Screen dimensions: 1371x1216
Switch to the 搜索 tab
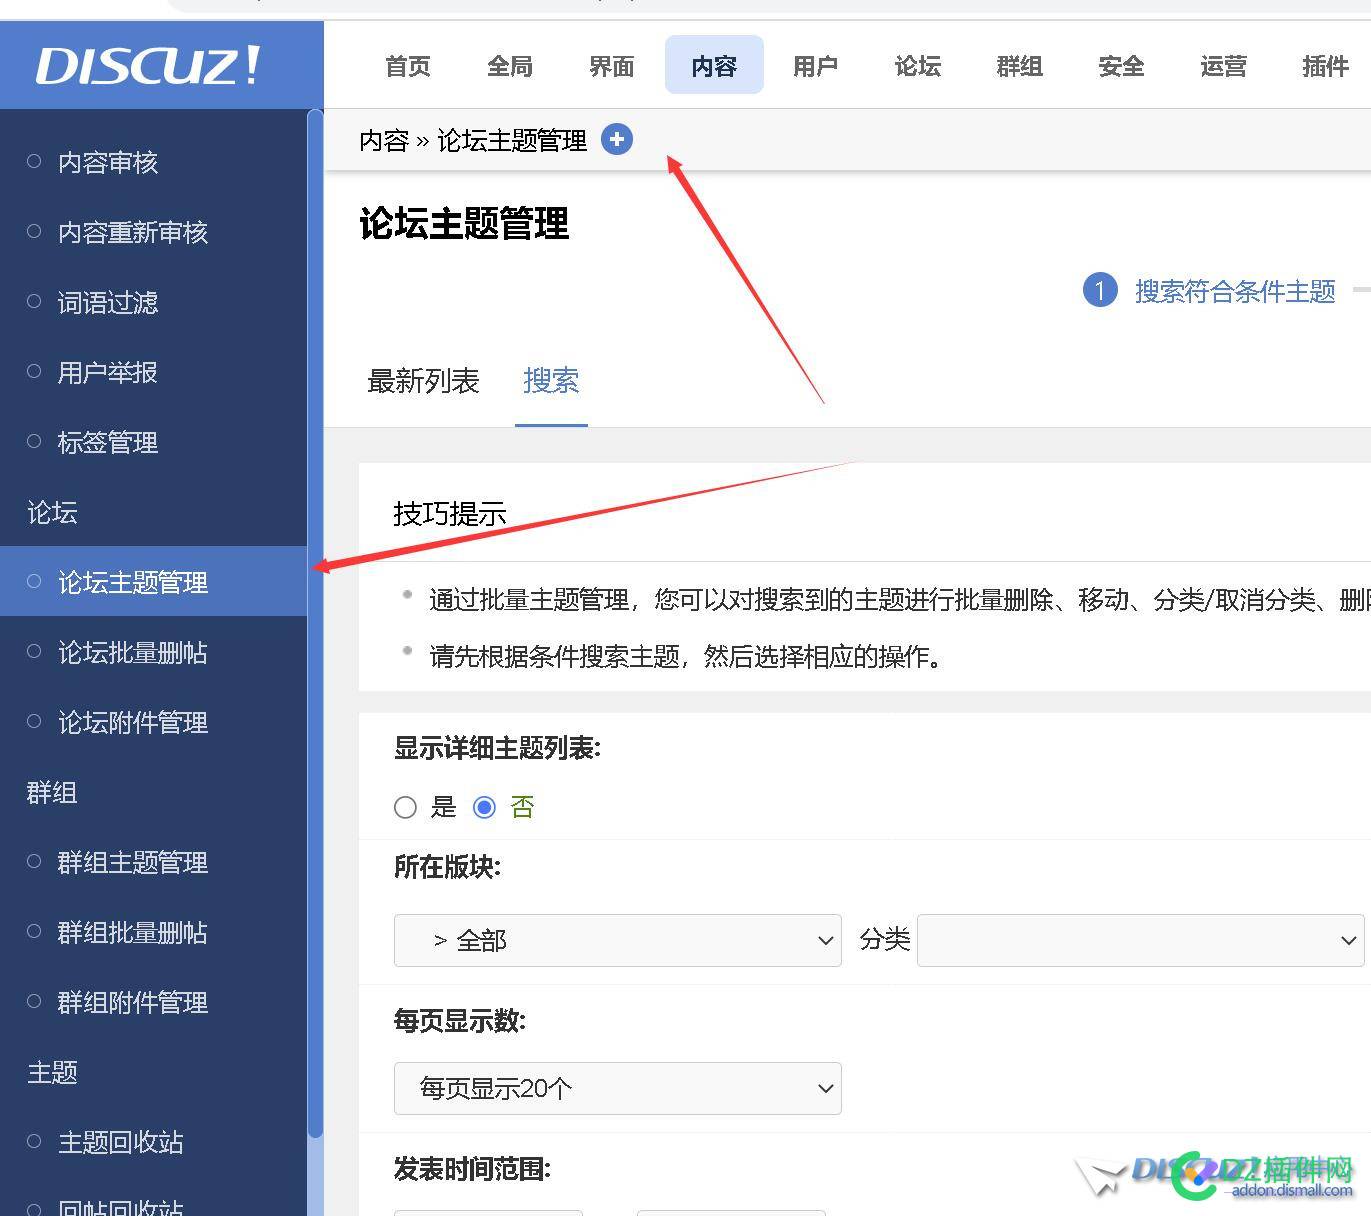pos(551,381)
